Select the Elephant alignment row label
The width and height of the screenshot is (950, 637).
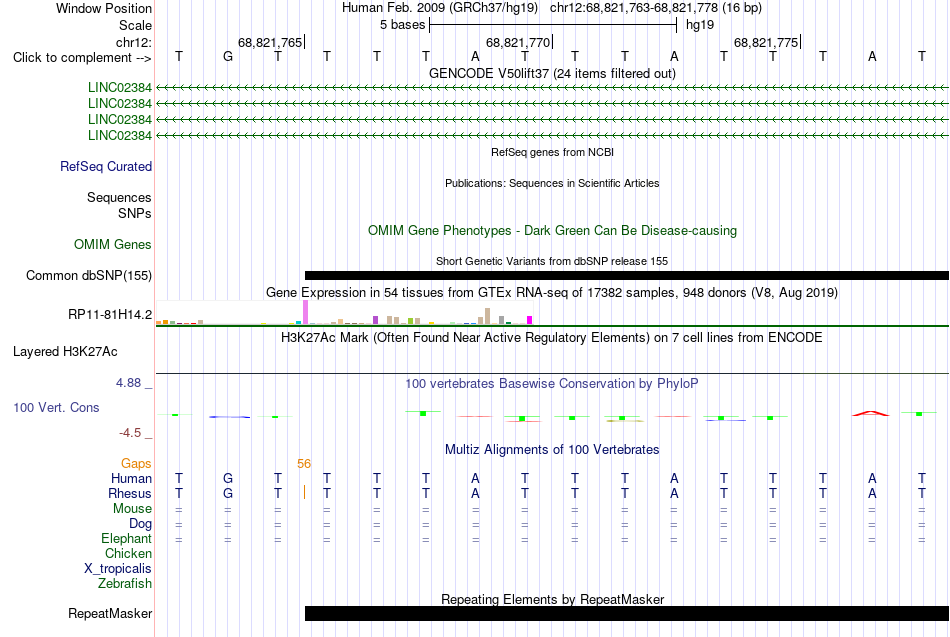pos(127,538)
